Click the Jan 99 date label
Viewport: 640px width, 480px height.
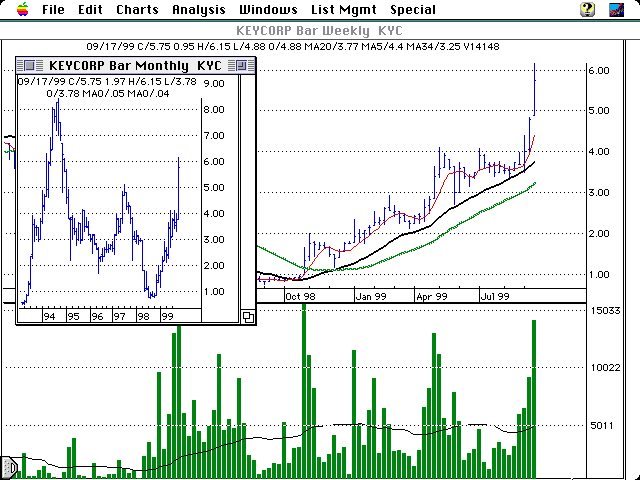click(x=371, y=296)
